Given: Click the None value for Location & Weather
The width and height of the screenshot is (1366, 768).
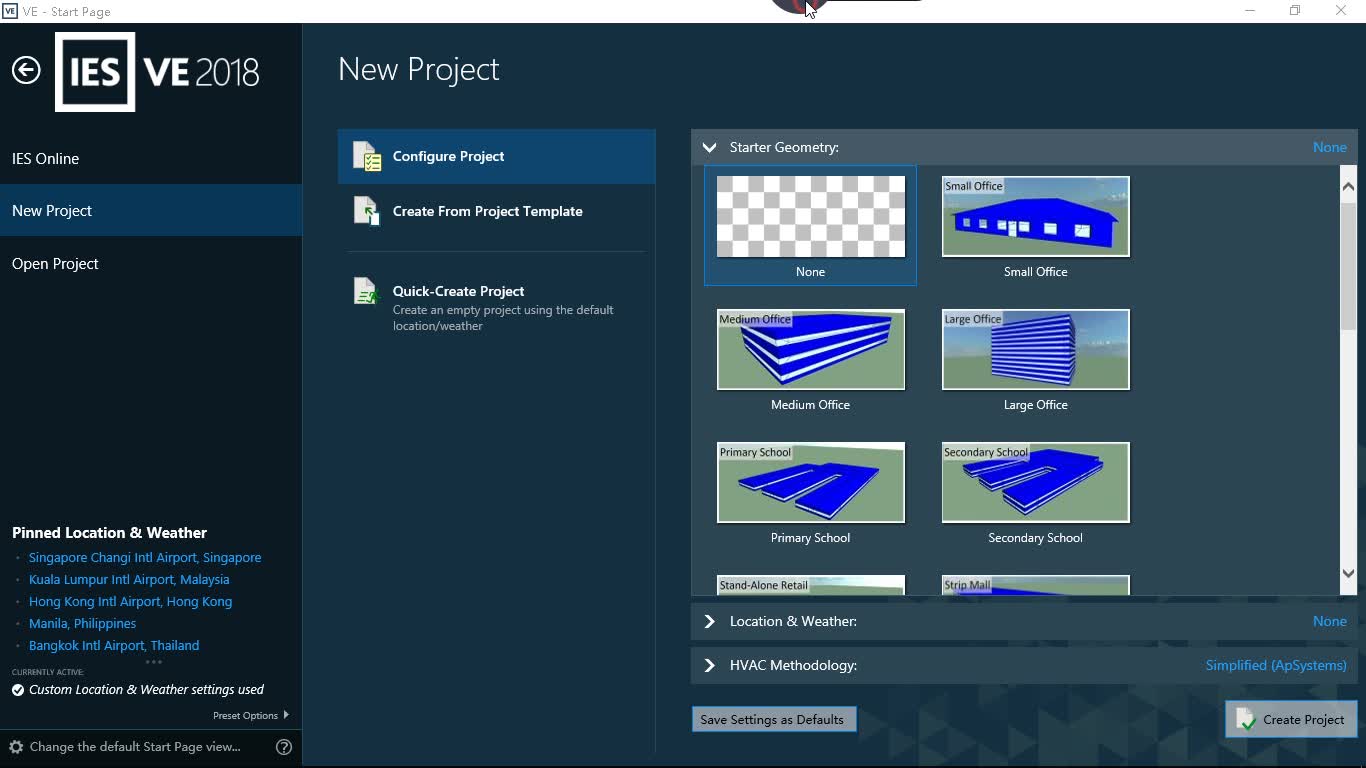Looking at the screenshot, I should (x=1330, y=621).
